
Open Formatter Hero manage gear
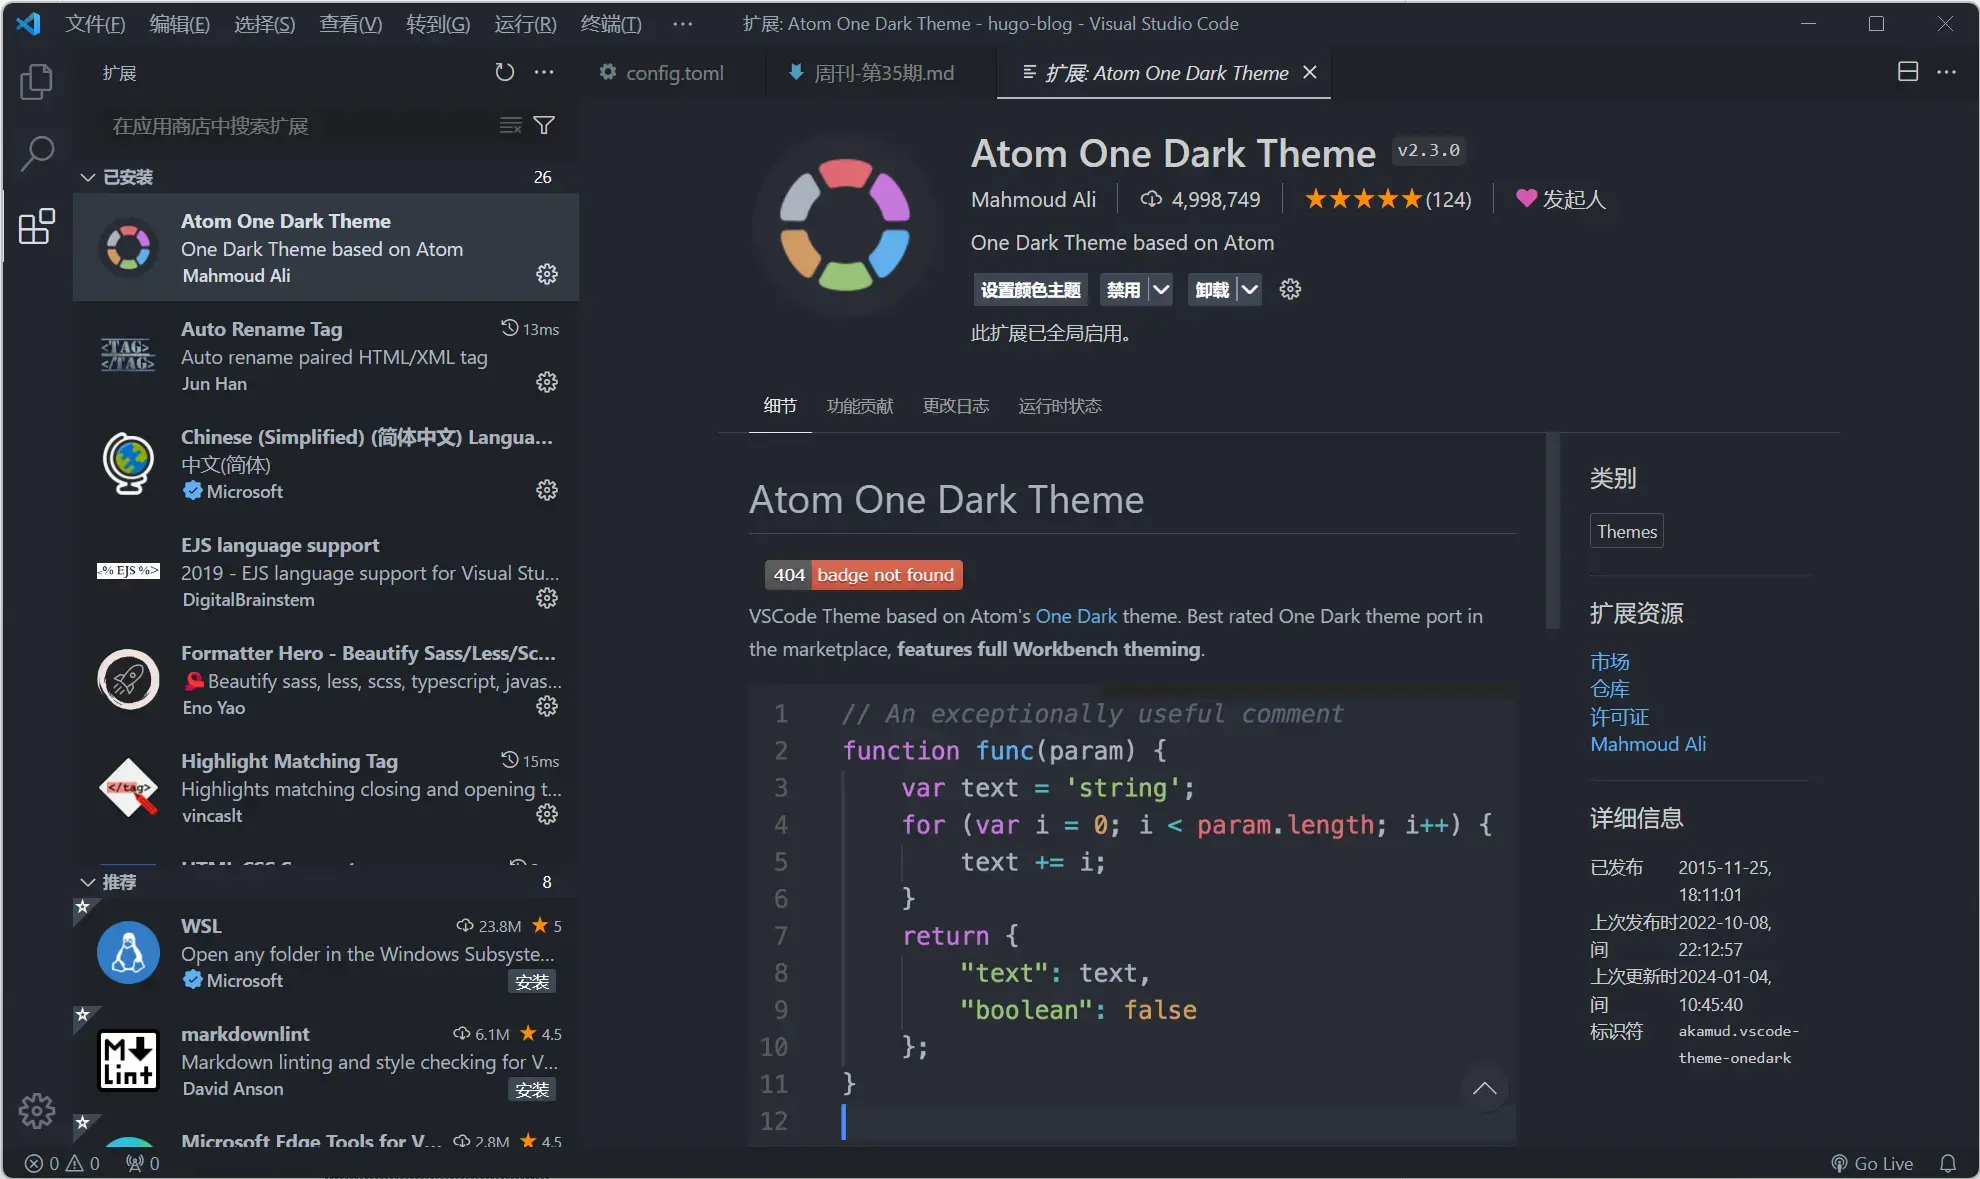click(547, 706)
